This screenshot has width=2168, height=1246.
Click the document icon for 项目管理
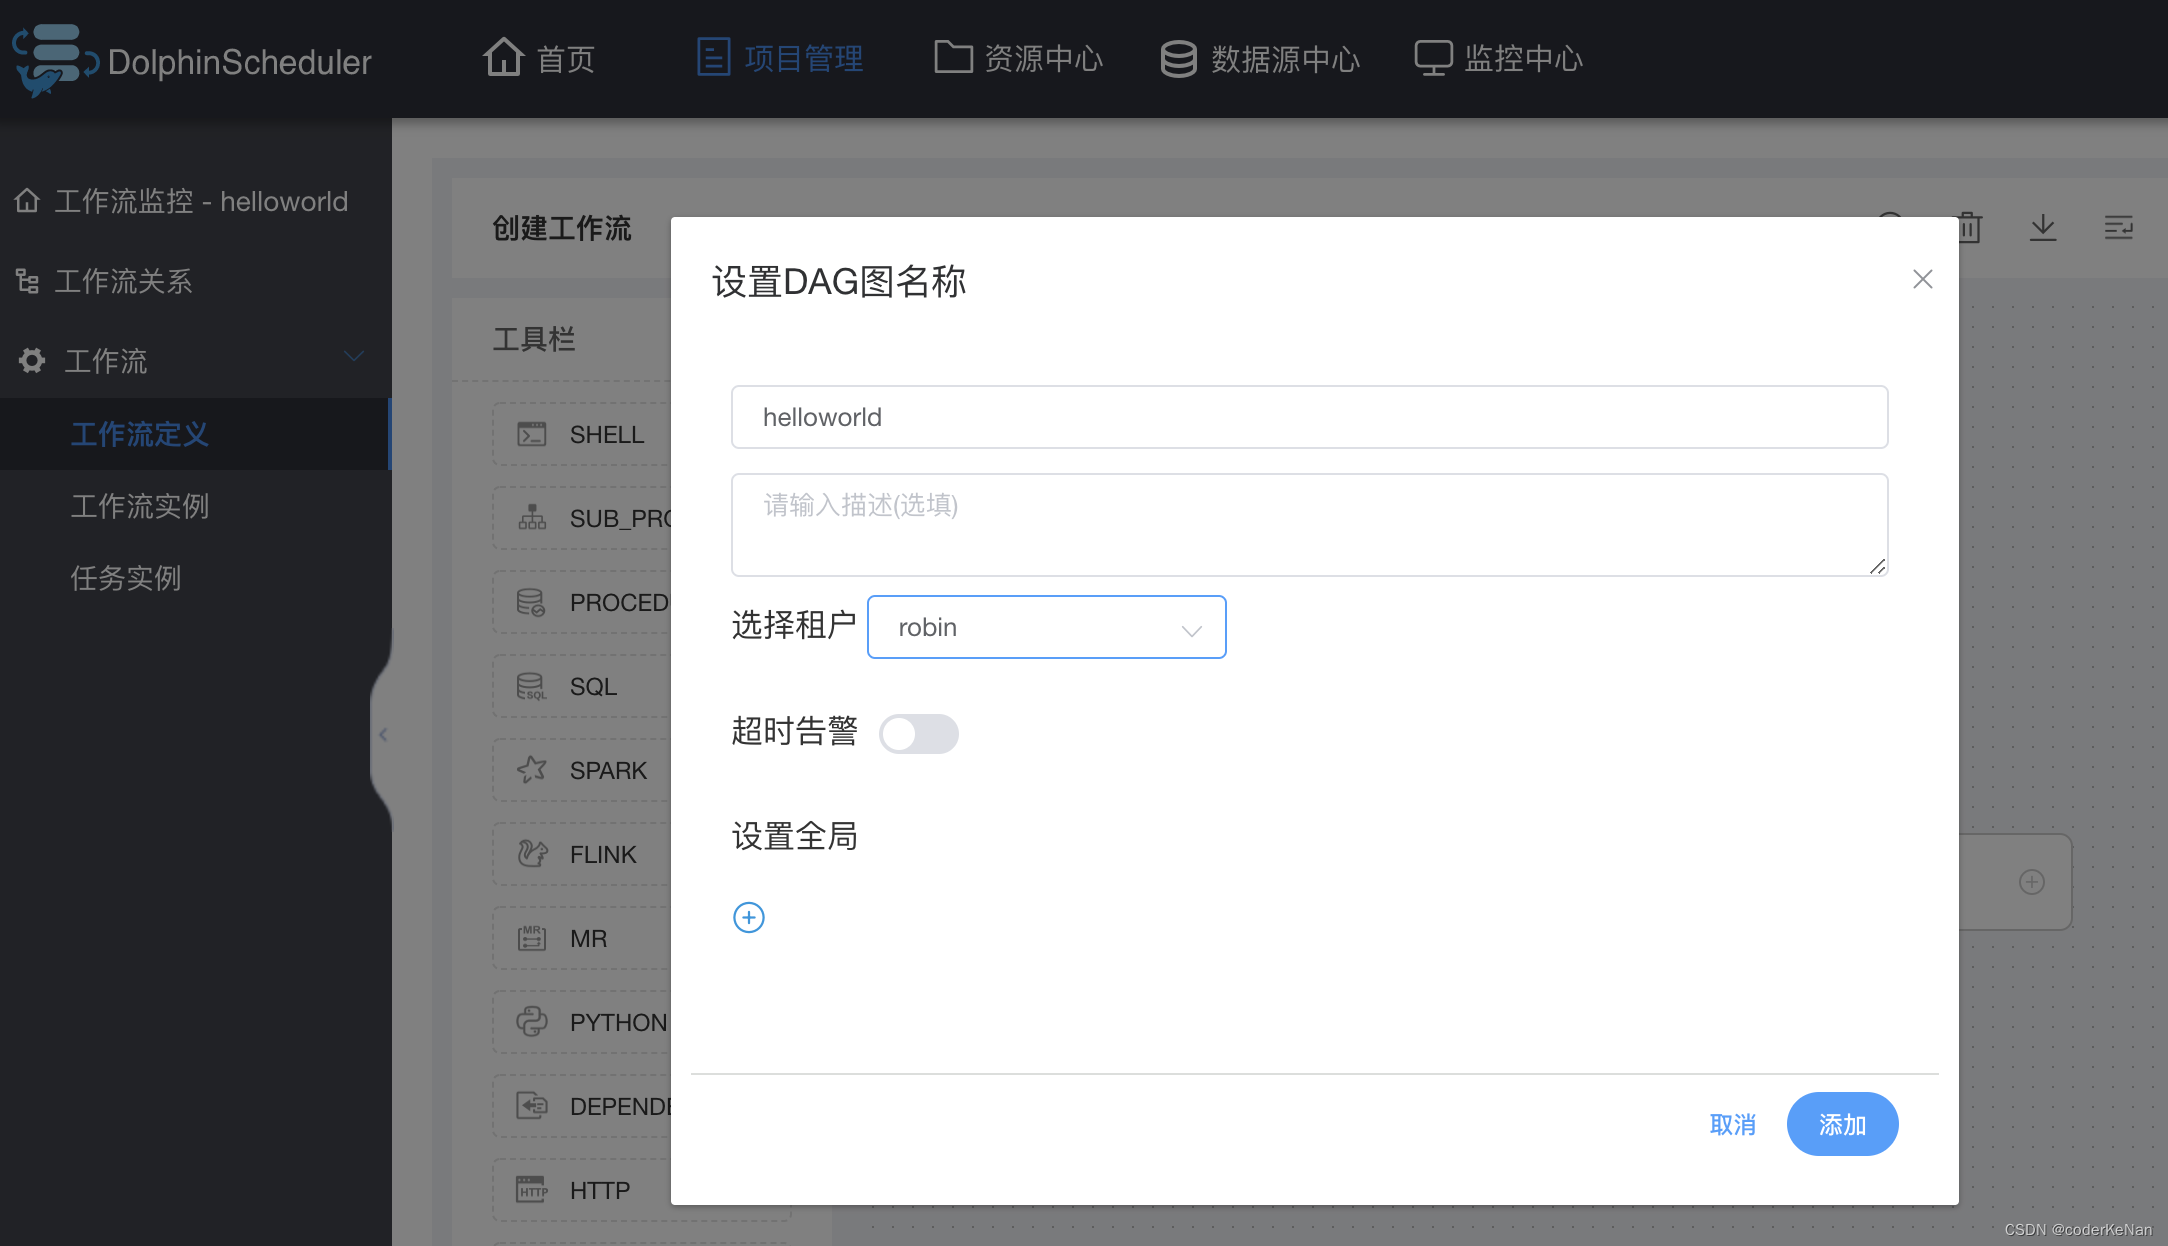713,57
